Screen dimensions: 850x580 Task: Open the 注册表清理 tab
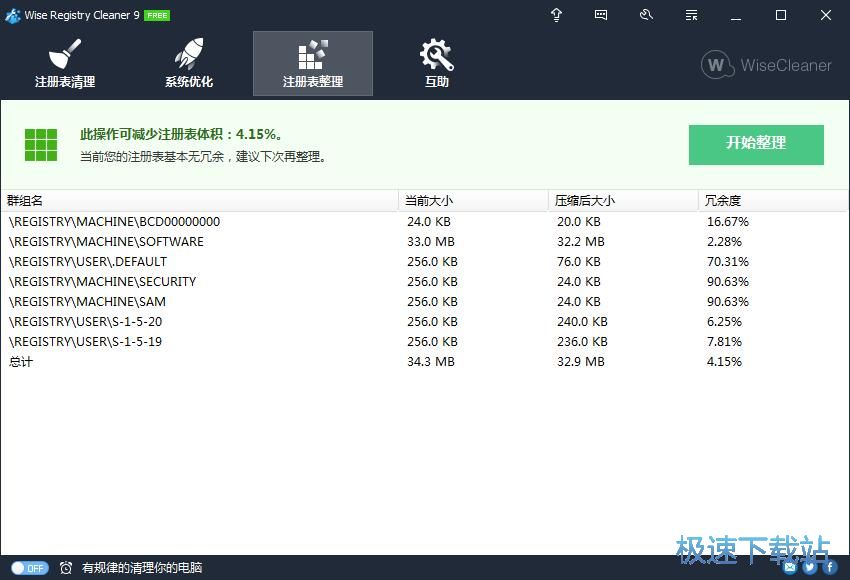[x=65, y=63]
